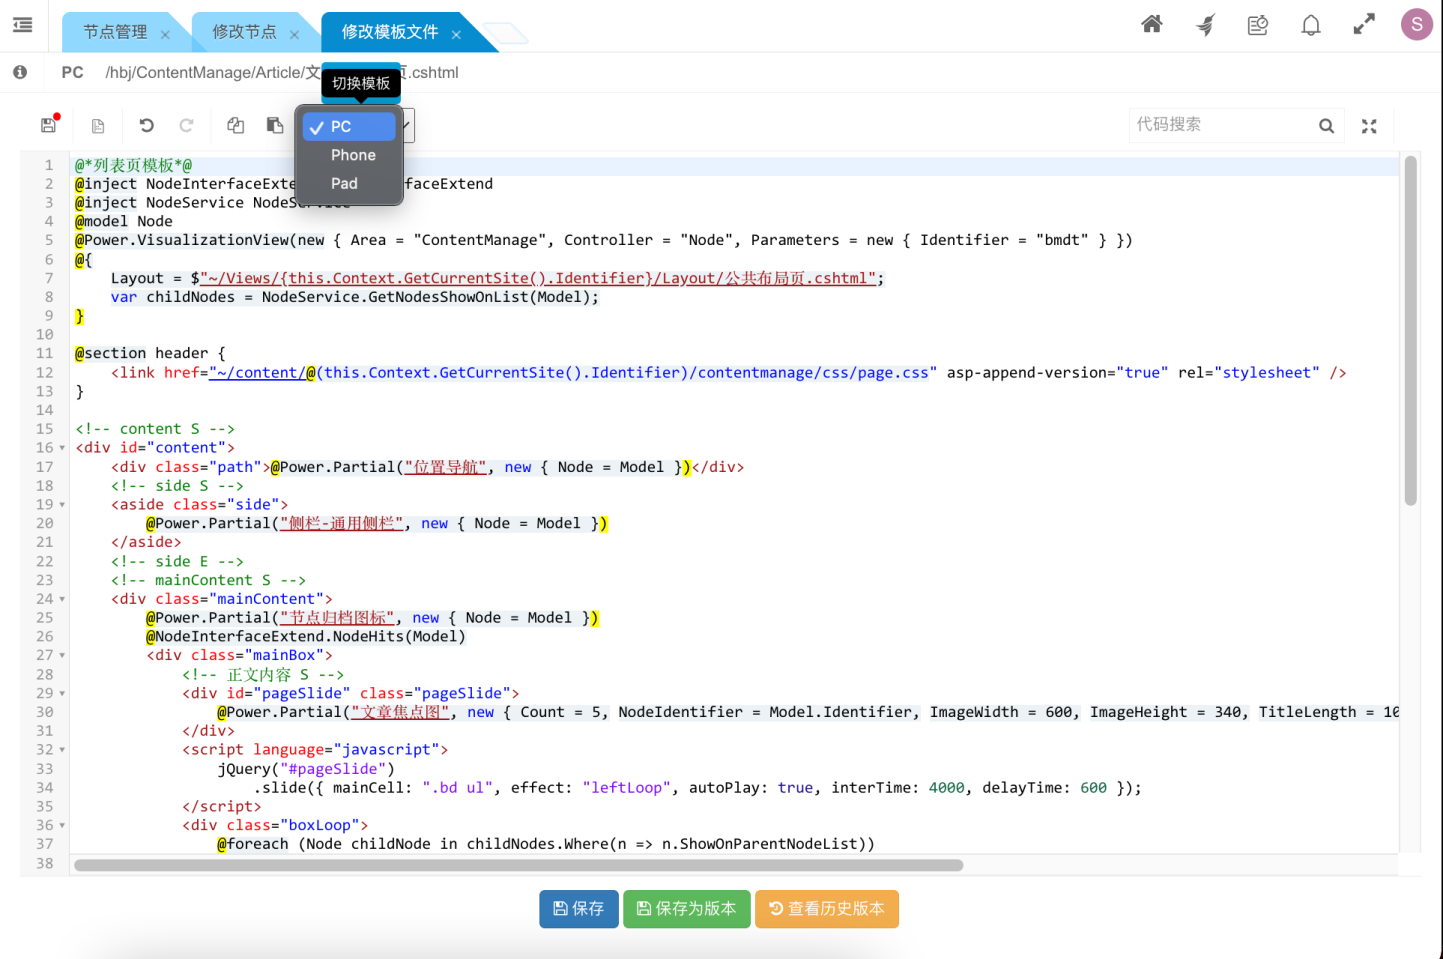This screenshot has width=1443, height=959.
Task: Open the home page icon
Action: pos(1152,25)
